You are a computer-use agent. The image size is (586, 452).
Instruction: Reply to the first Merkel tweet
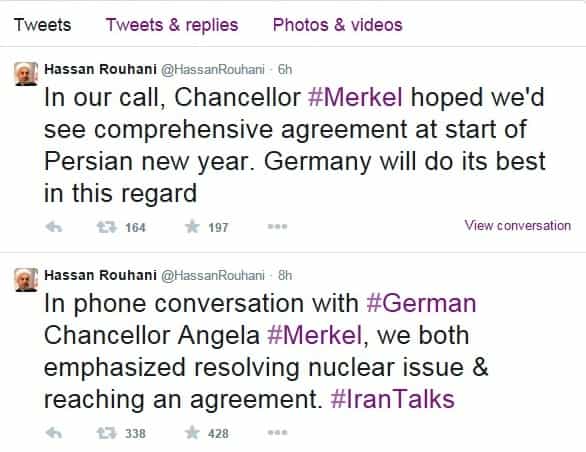pos(53,227)
